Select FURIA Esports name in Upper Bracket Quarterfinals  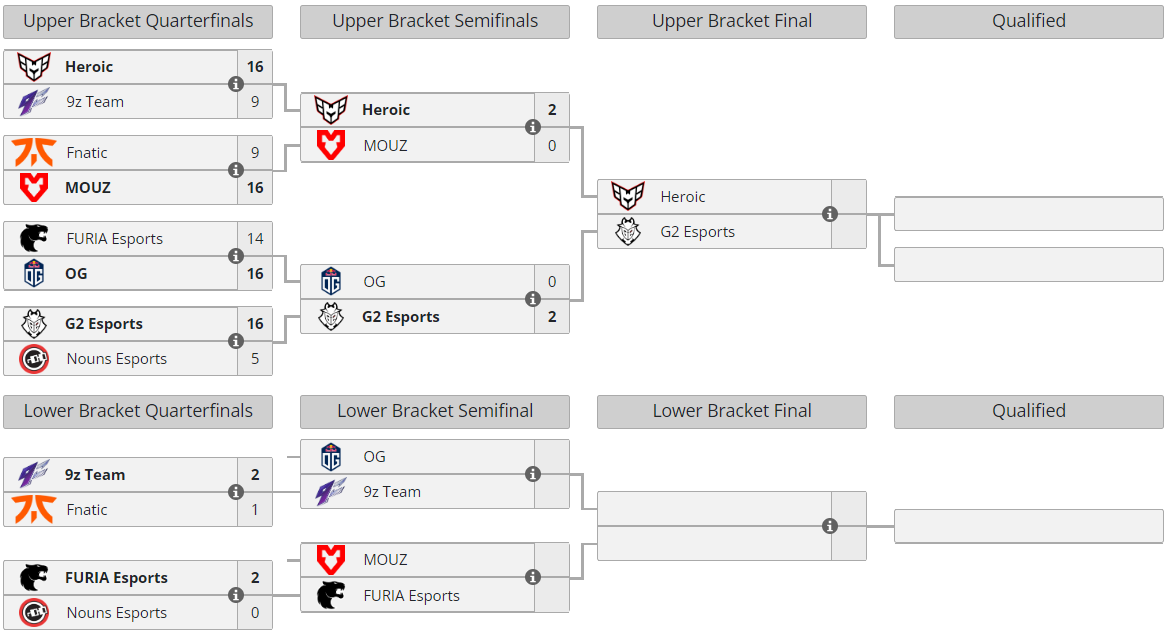coord(114,239)
